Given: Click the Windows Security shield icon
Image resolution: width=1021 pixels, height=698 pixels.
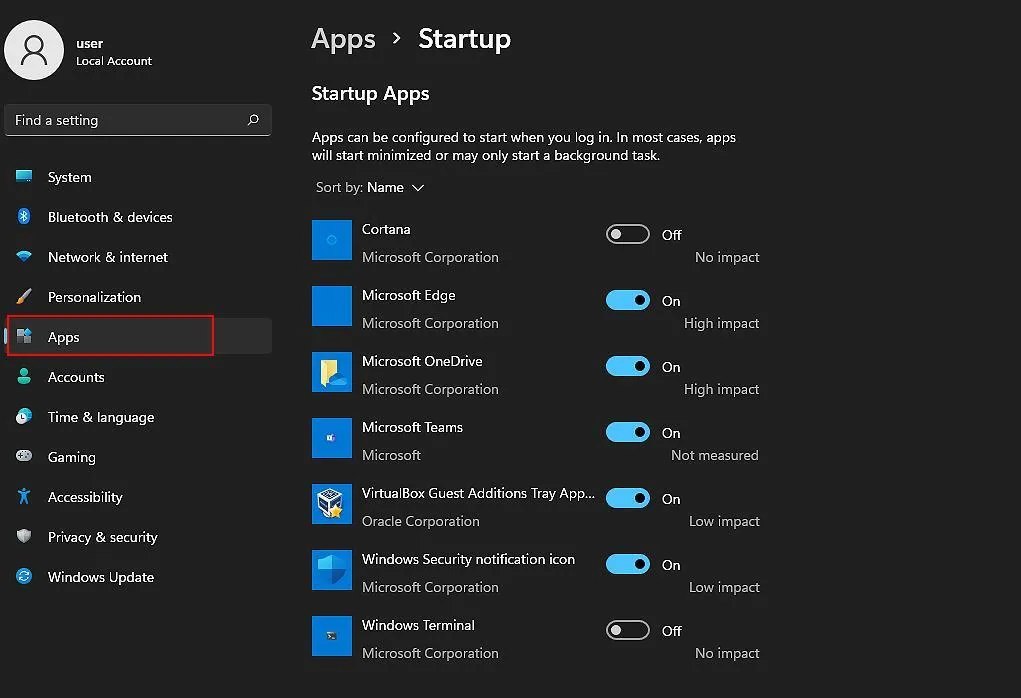Looking at the screenshot, I should 331,570.
